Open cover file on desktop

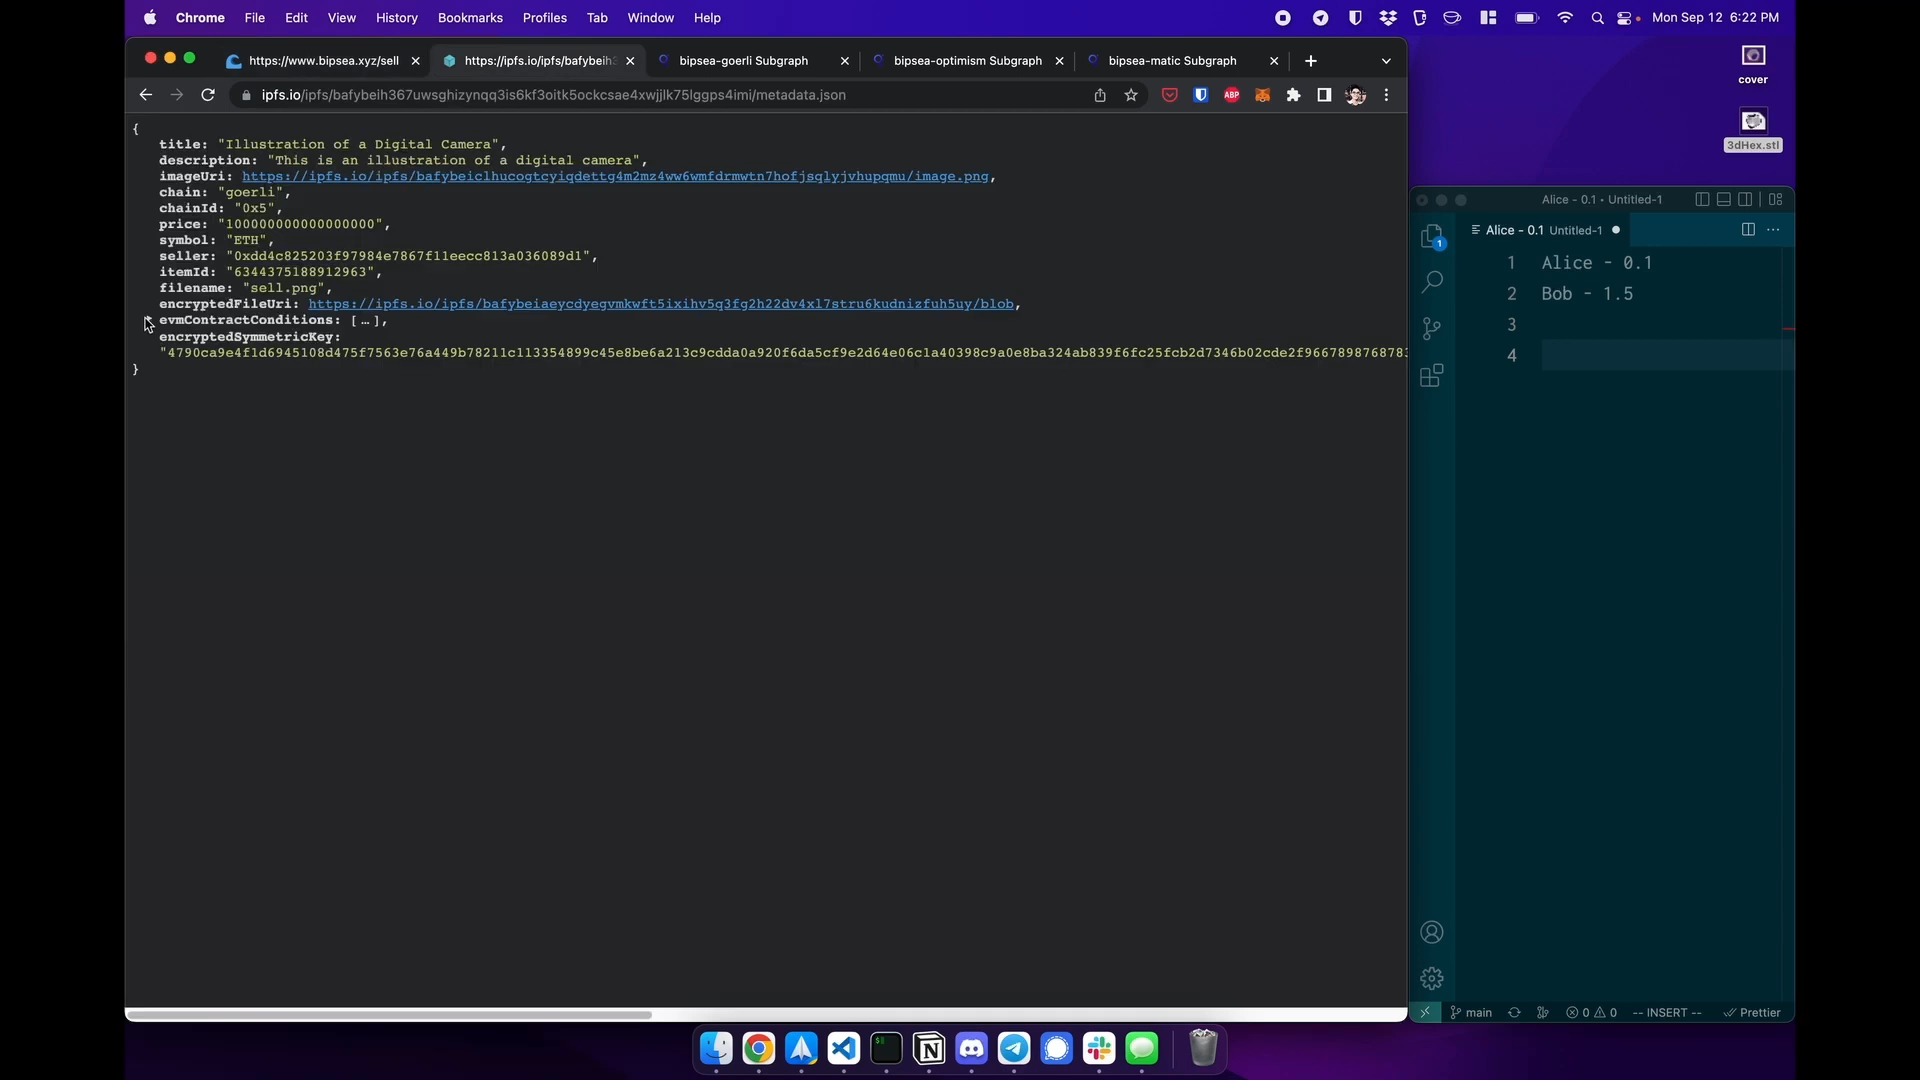point(1753,65)
